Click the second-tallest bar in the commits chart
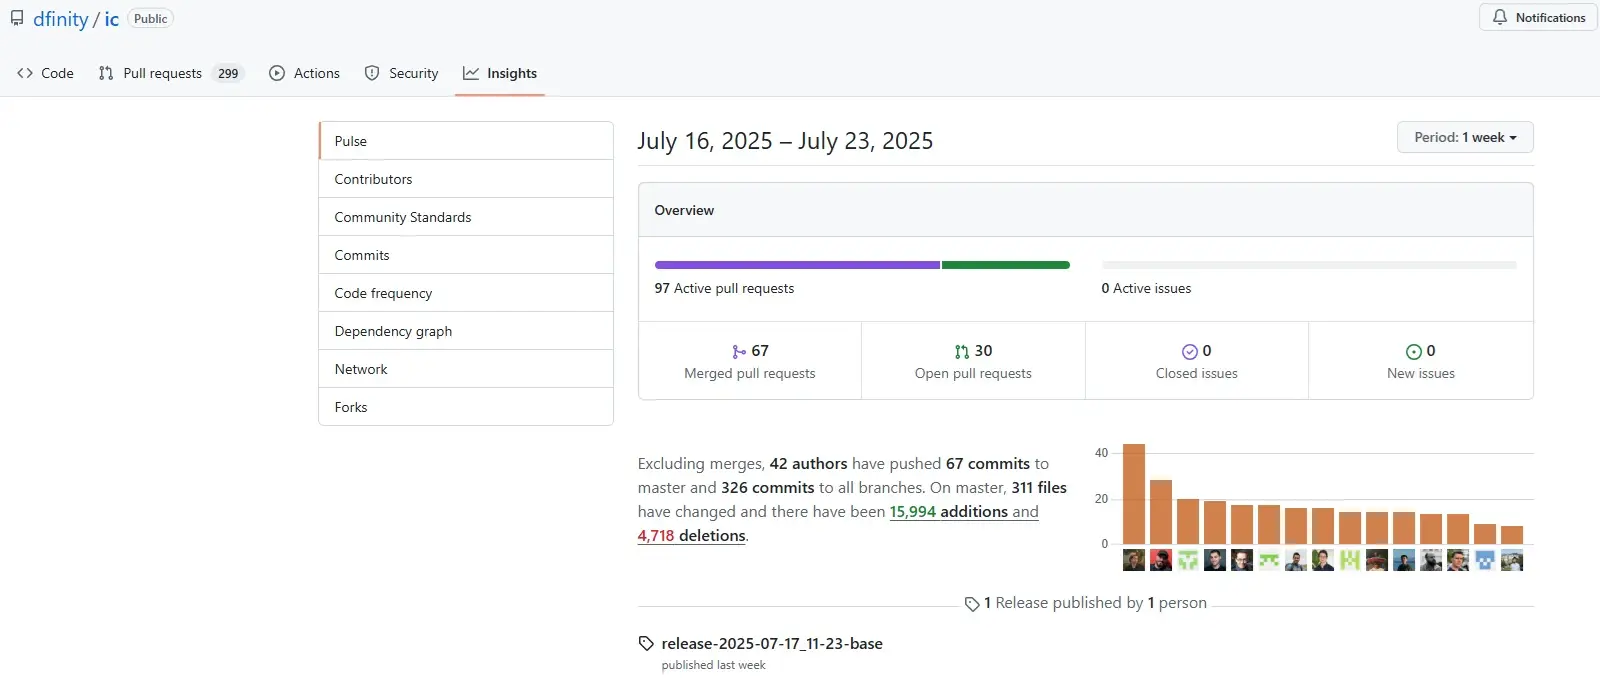The height and width of the screenshot is (688, 1600). coord(1161,512)
